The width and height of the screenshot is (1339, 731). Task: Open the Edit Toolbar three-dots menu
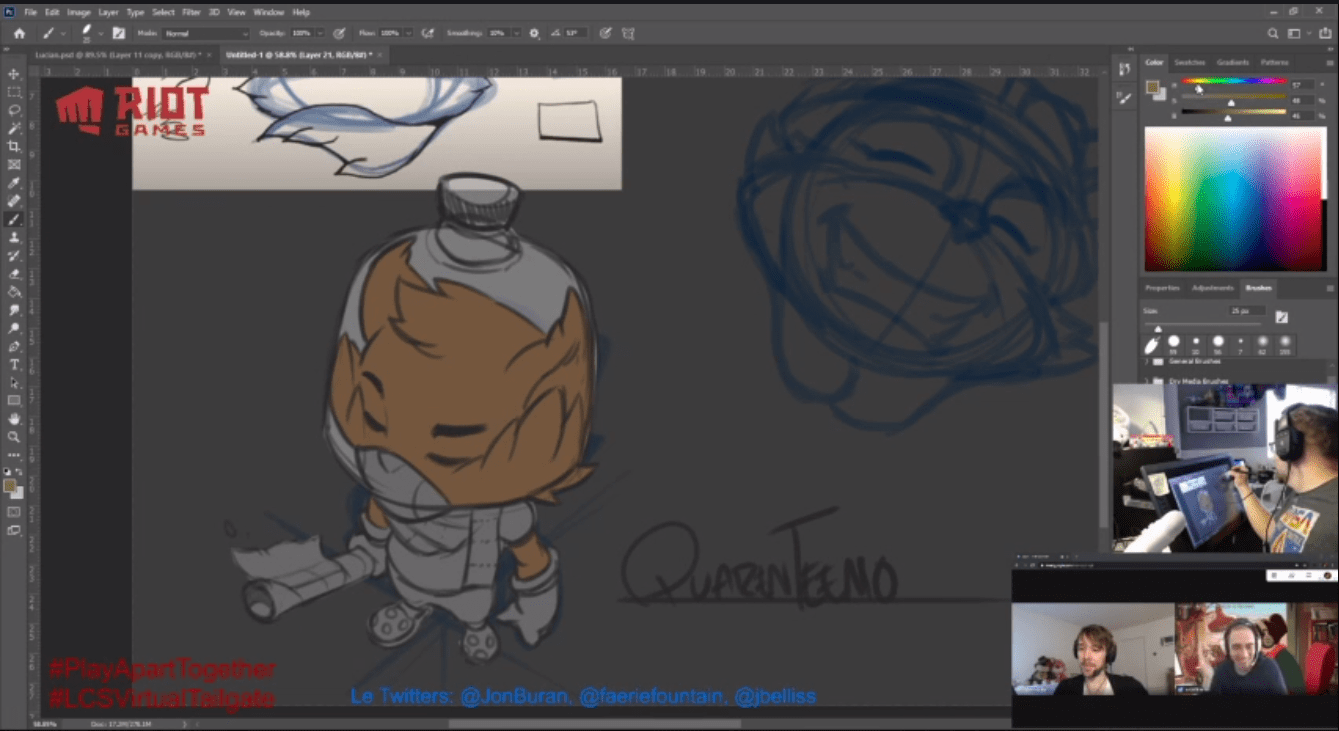tap(14, 455)
